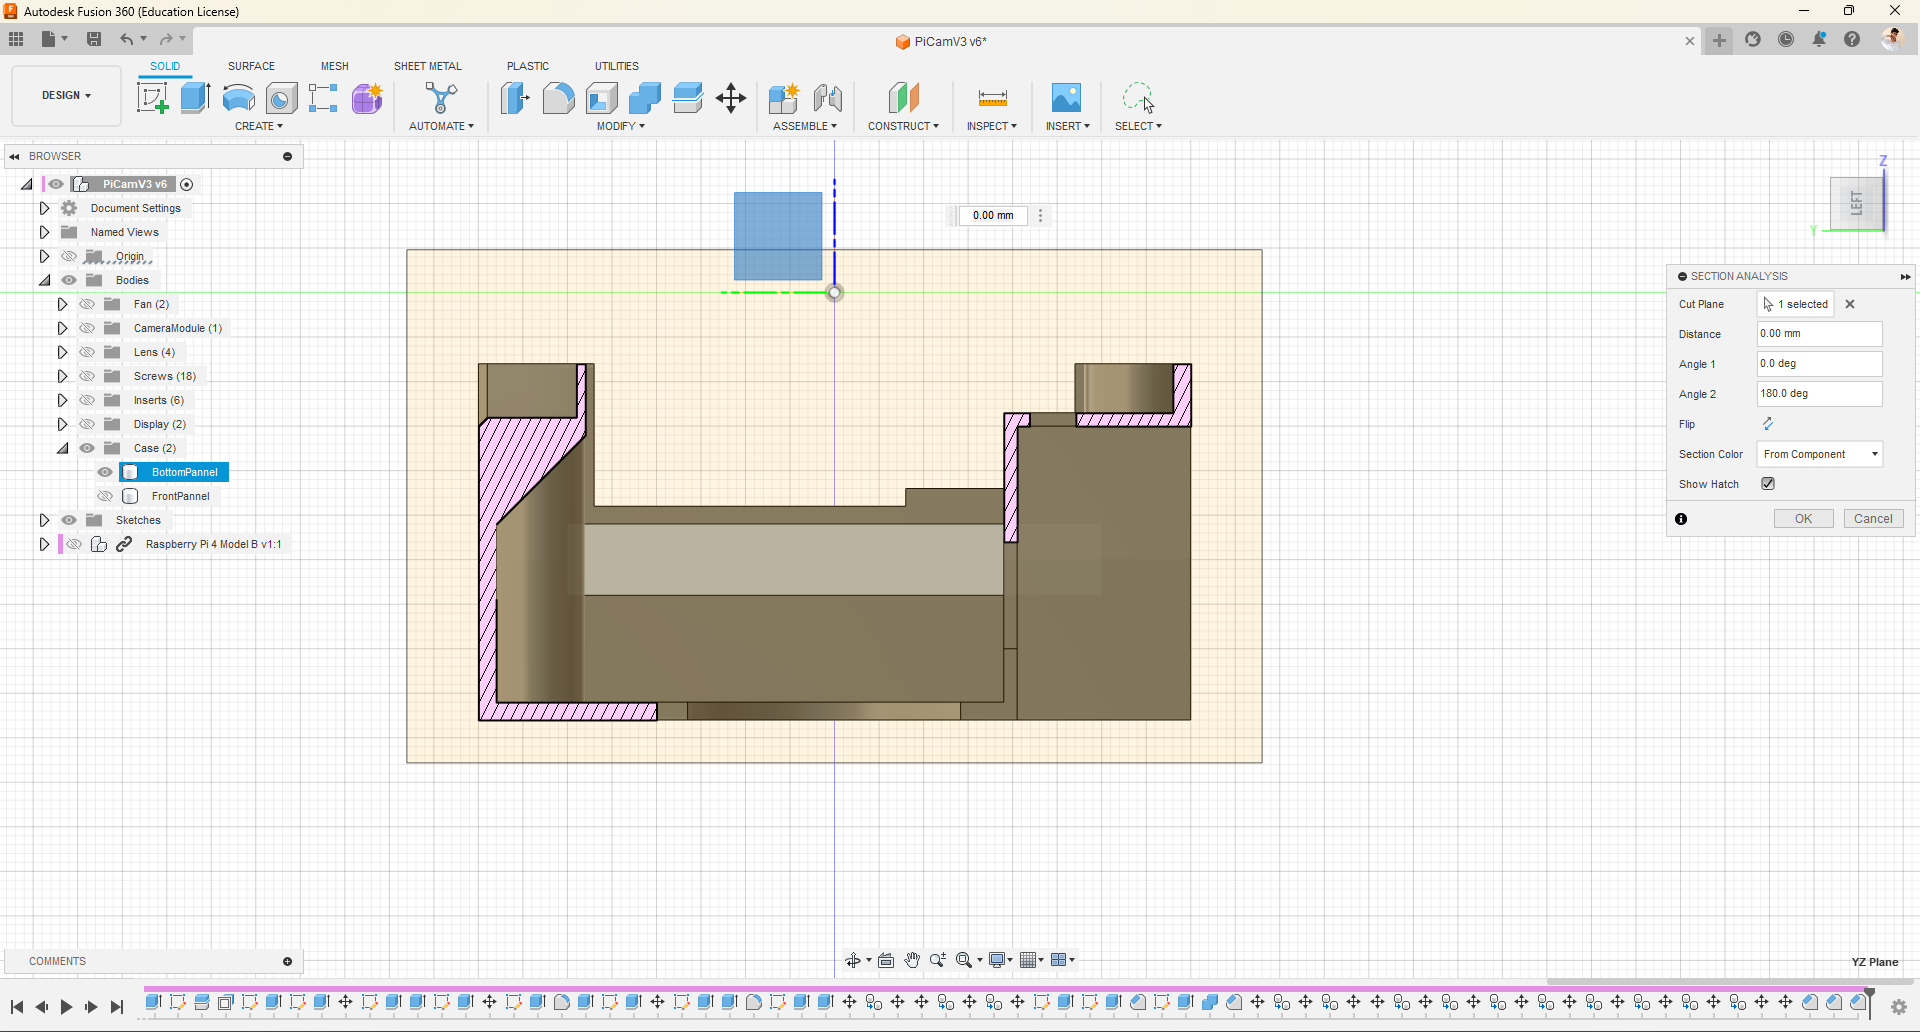Click the Cut Plane '1 selected' button
This screenshot has height=1032, width=1920.
click(x=1796, y=304)
